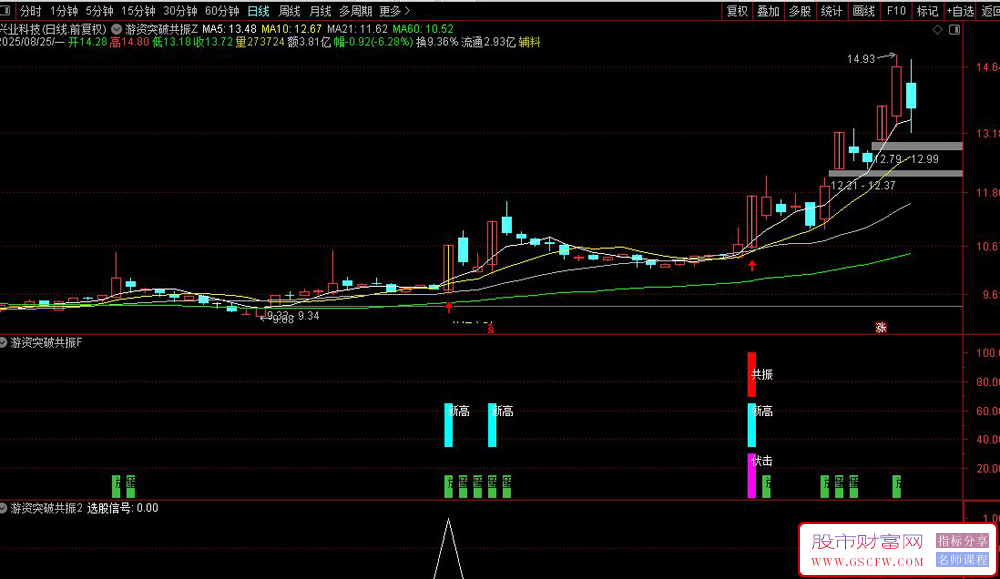Click the MA10: 12.67 value
1000x579 pixels.
click(x=291, y=29)
